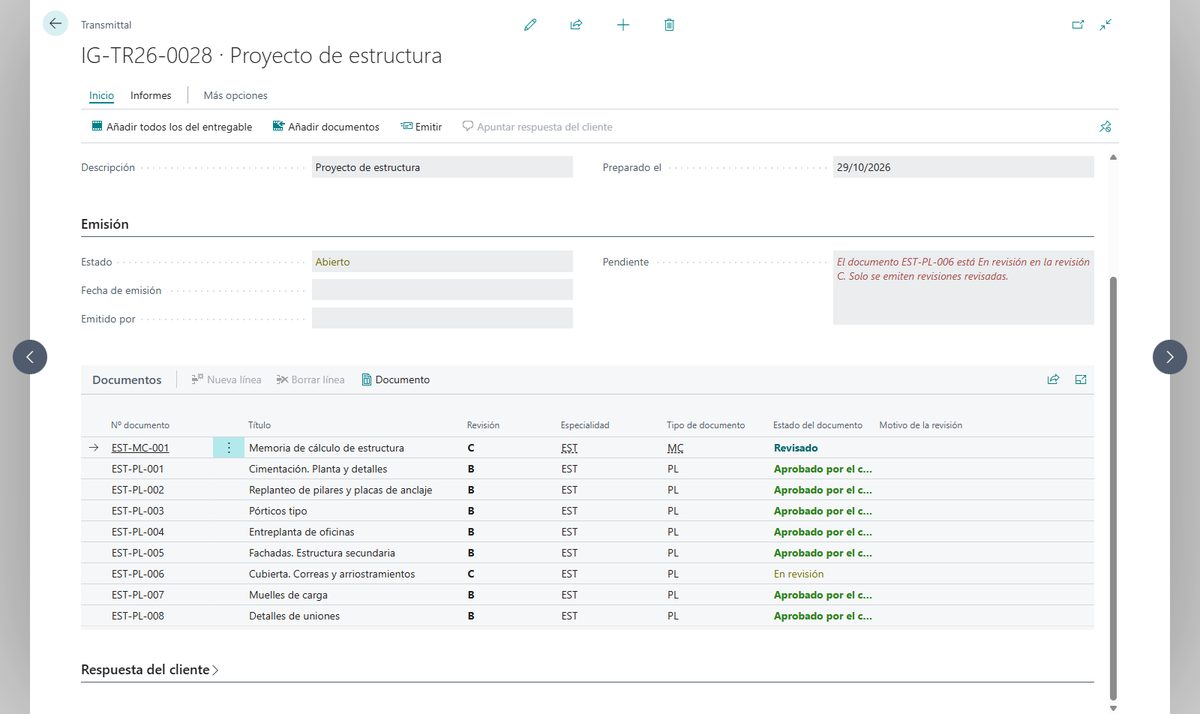This screenshot has width=1200, height=714.
Task: Open row menu for EST-MC-001
Action: (x=228, y=448)
